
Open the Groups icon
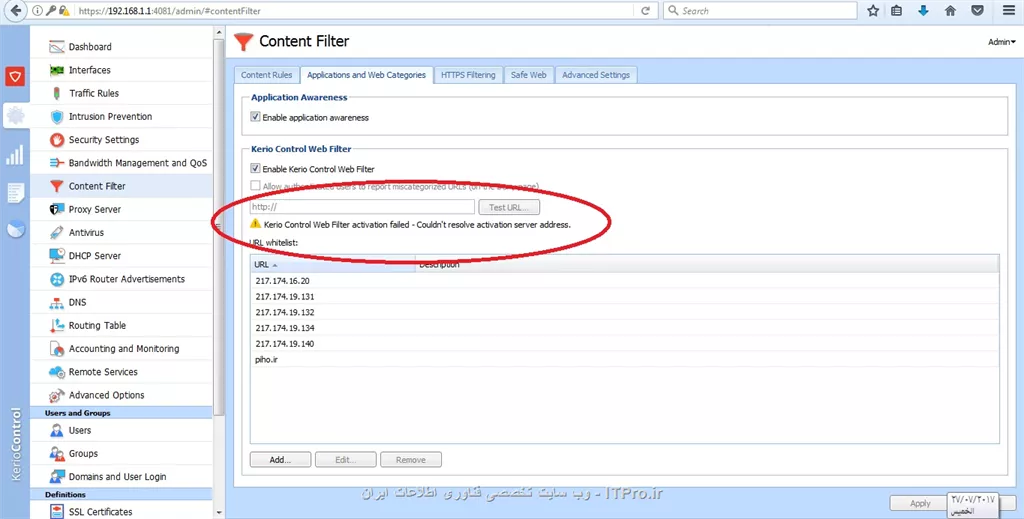(57, 454)
